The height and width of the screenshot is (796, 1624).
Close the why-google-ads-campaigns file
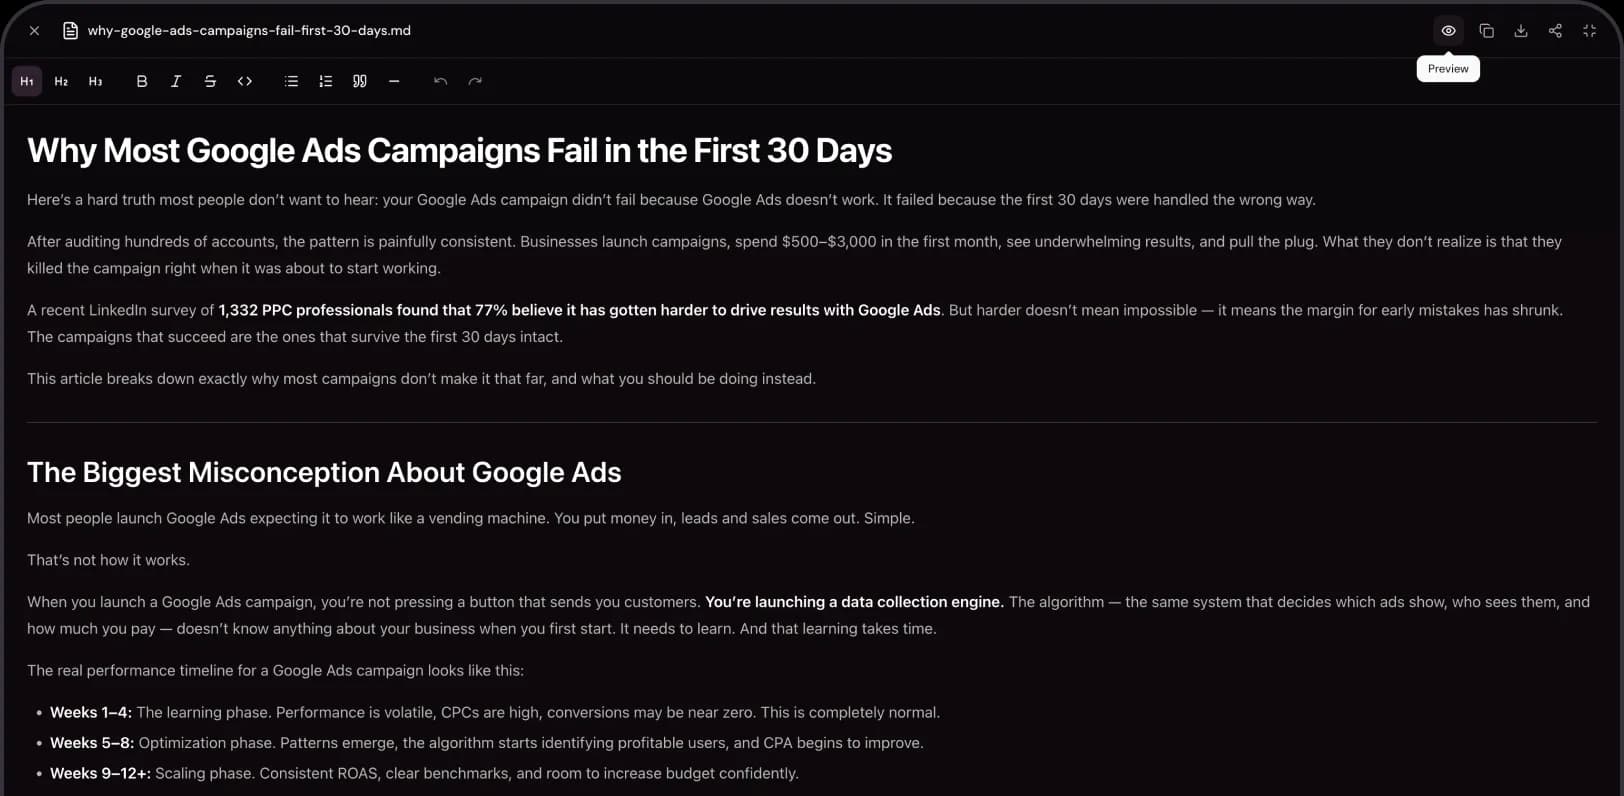pyautogui.click(x=34, y=31)
